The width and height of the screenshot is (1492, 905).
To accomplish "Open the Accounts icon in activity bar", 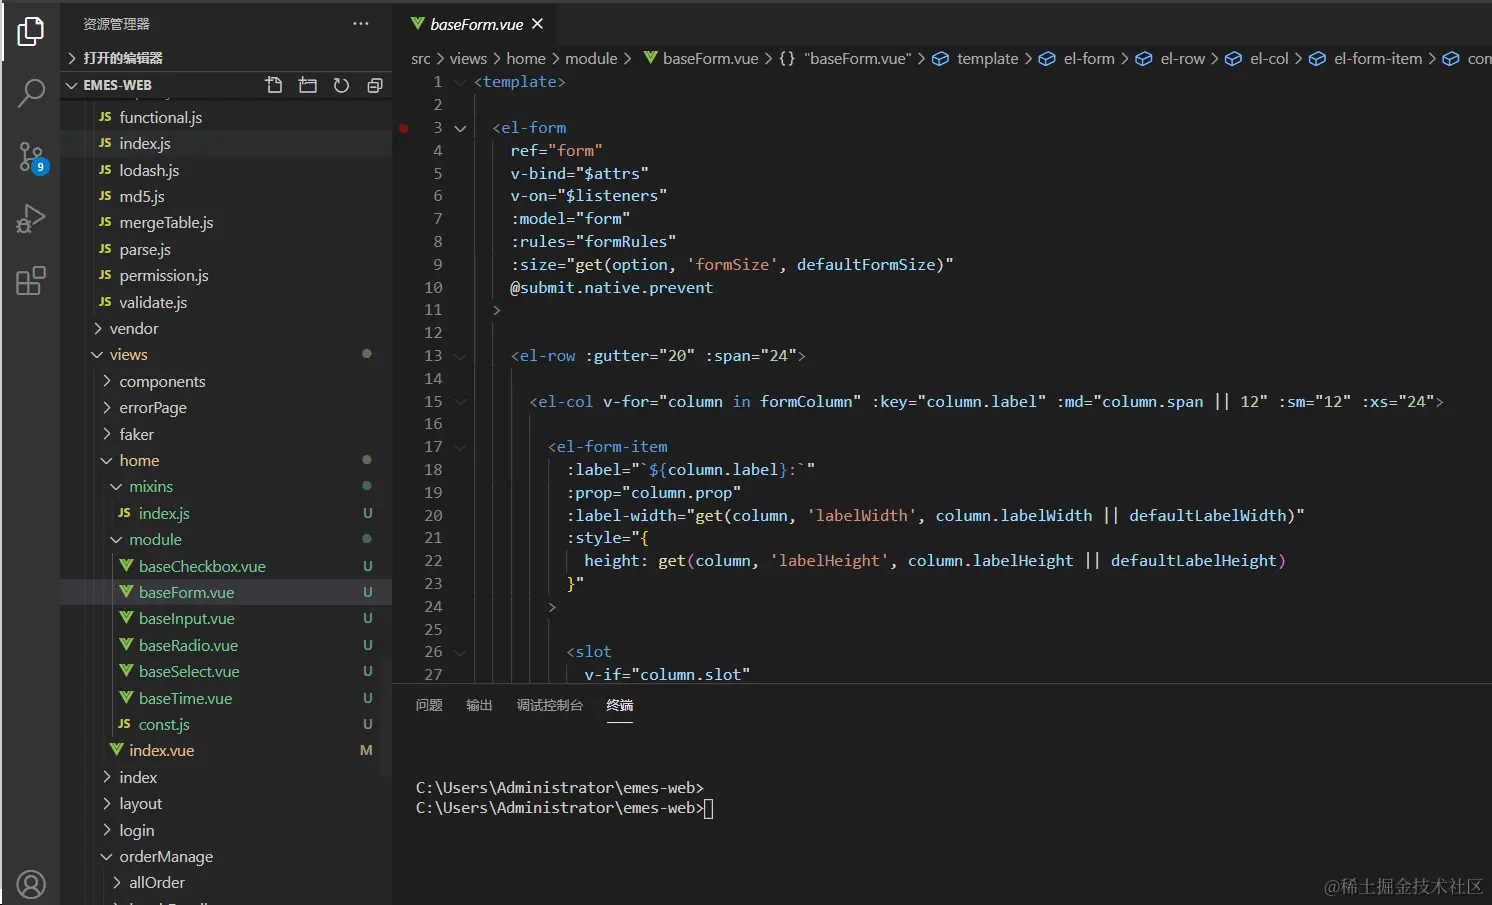I will [x=31, y=884].
